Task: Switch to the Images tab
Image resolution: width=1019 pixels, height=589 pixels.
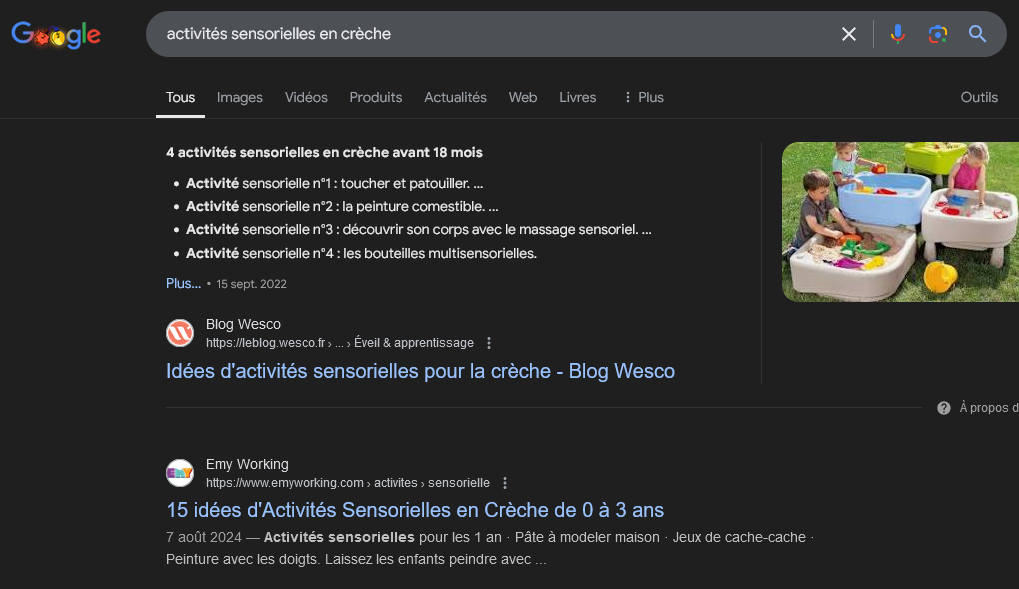Action: pos(240,98)
